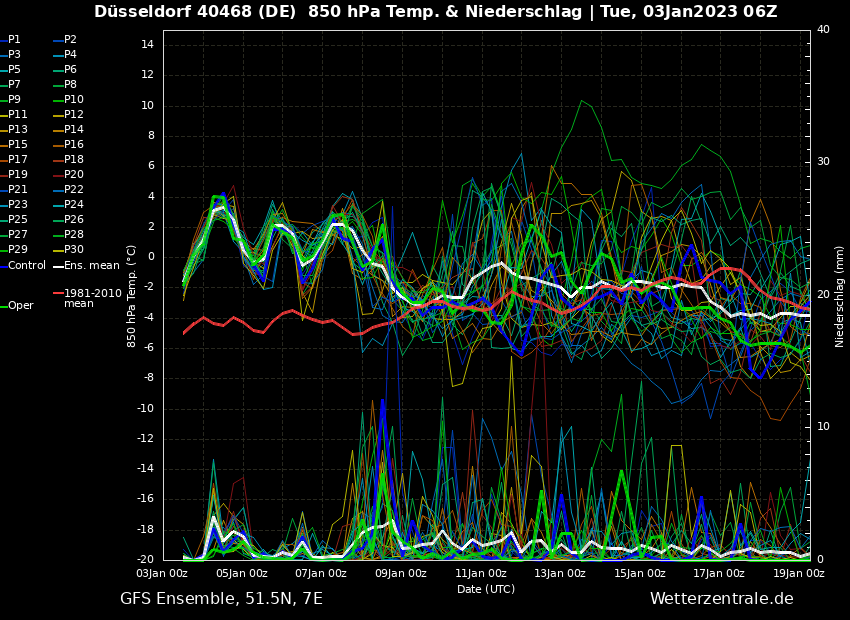Select the Oper run legend entry
The width and height of the screenshot is (850, 620).
[x=20, y=306]
